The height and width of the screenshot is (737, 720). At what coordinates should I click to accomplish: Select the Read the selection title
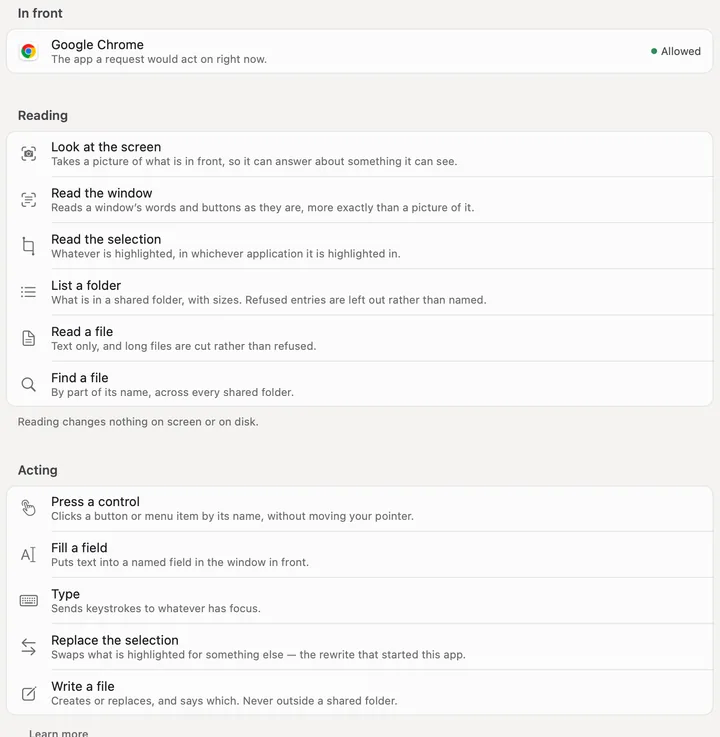(x=106, y=239)
